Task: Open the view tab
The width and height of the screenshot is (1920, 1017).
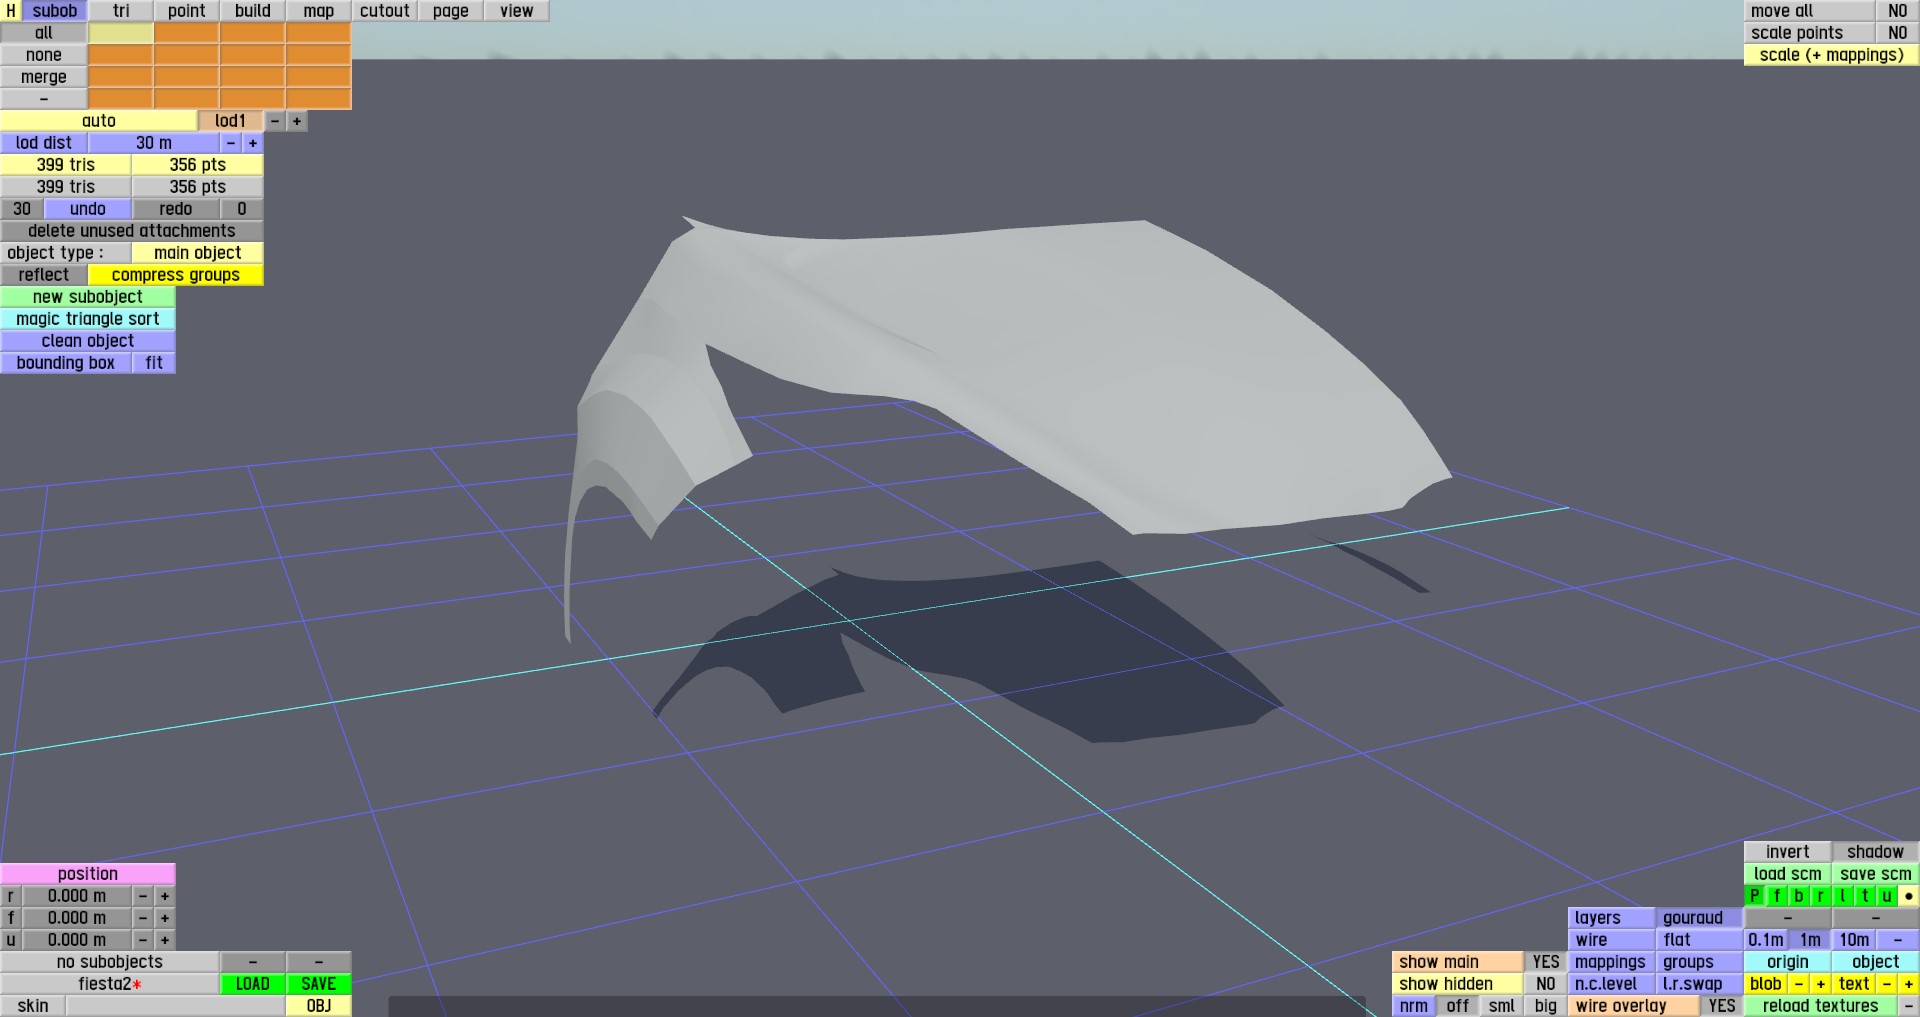Action: point(517,11)
